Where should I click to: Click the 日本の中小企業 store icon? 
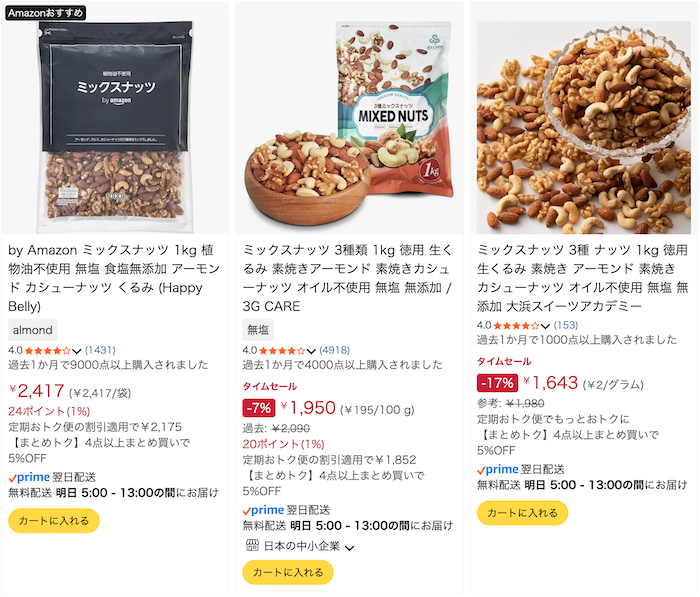click(x=252, y=545)
